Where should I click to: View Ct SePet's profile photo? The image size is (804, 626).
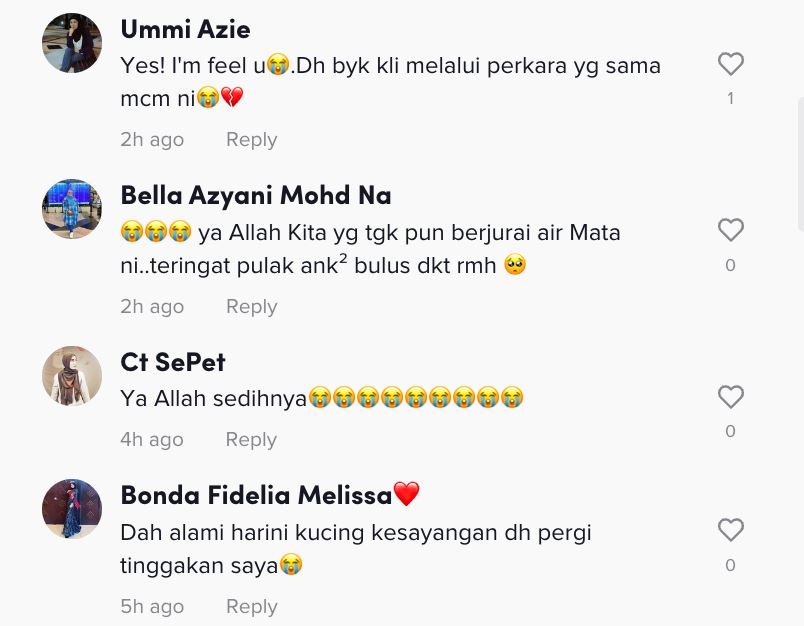click(71, 376)
